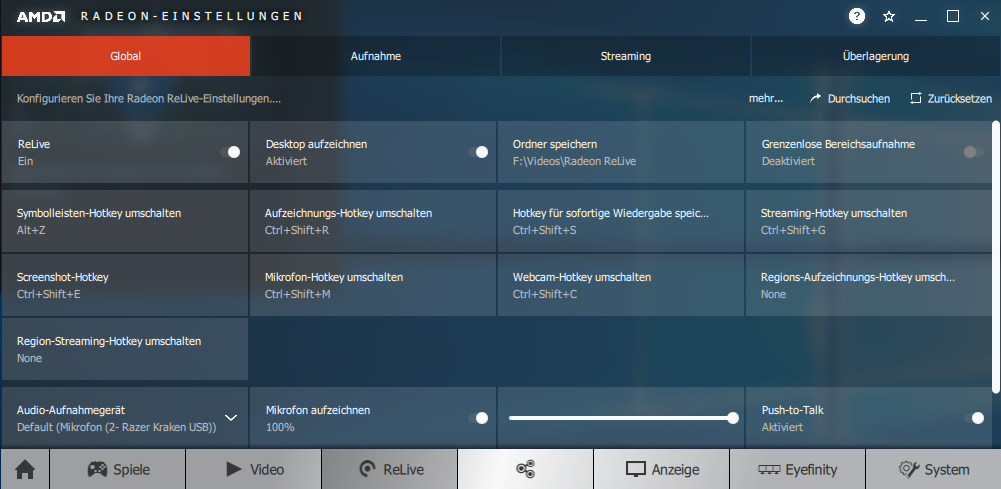Click the Zurücksetzen button
1001x489 pixels.
click(951, 98)
